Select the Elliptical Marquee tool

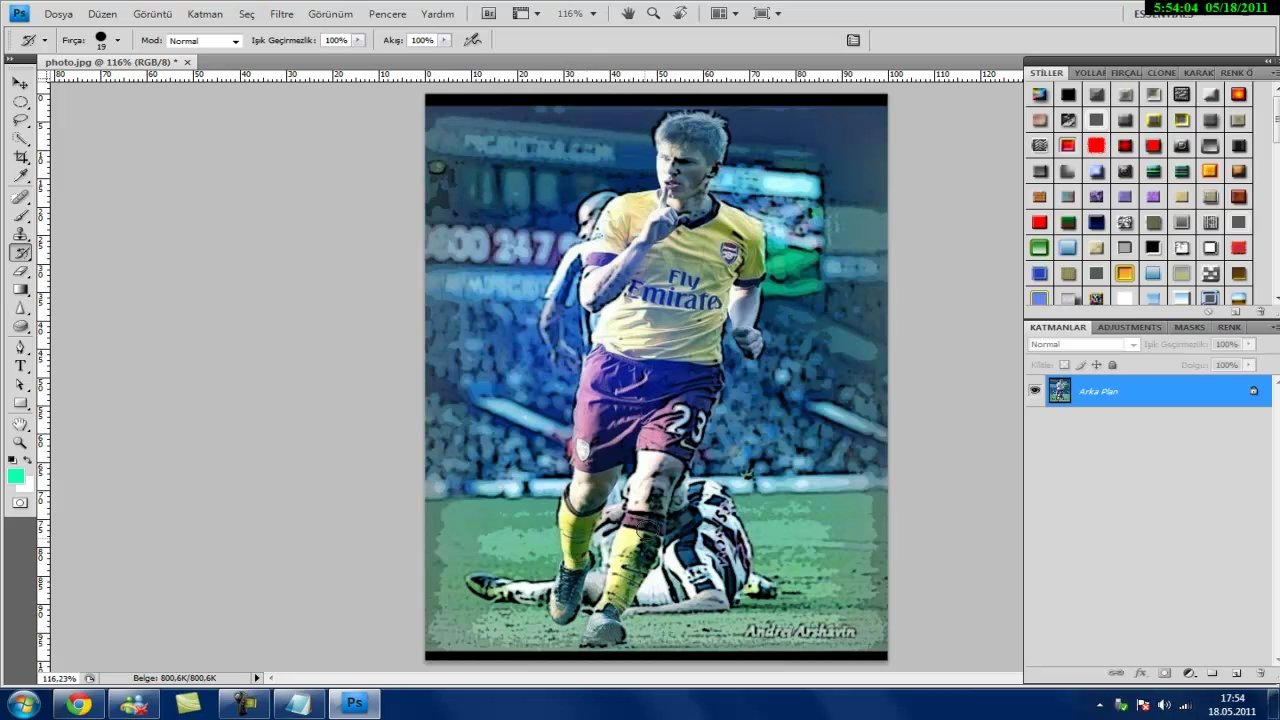[20, 102]
